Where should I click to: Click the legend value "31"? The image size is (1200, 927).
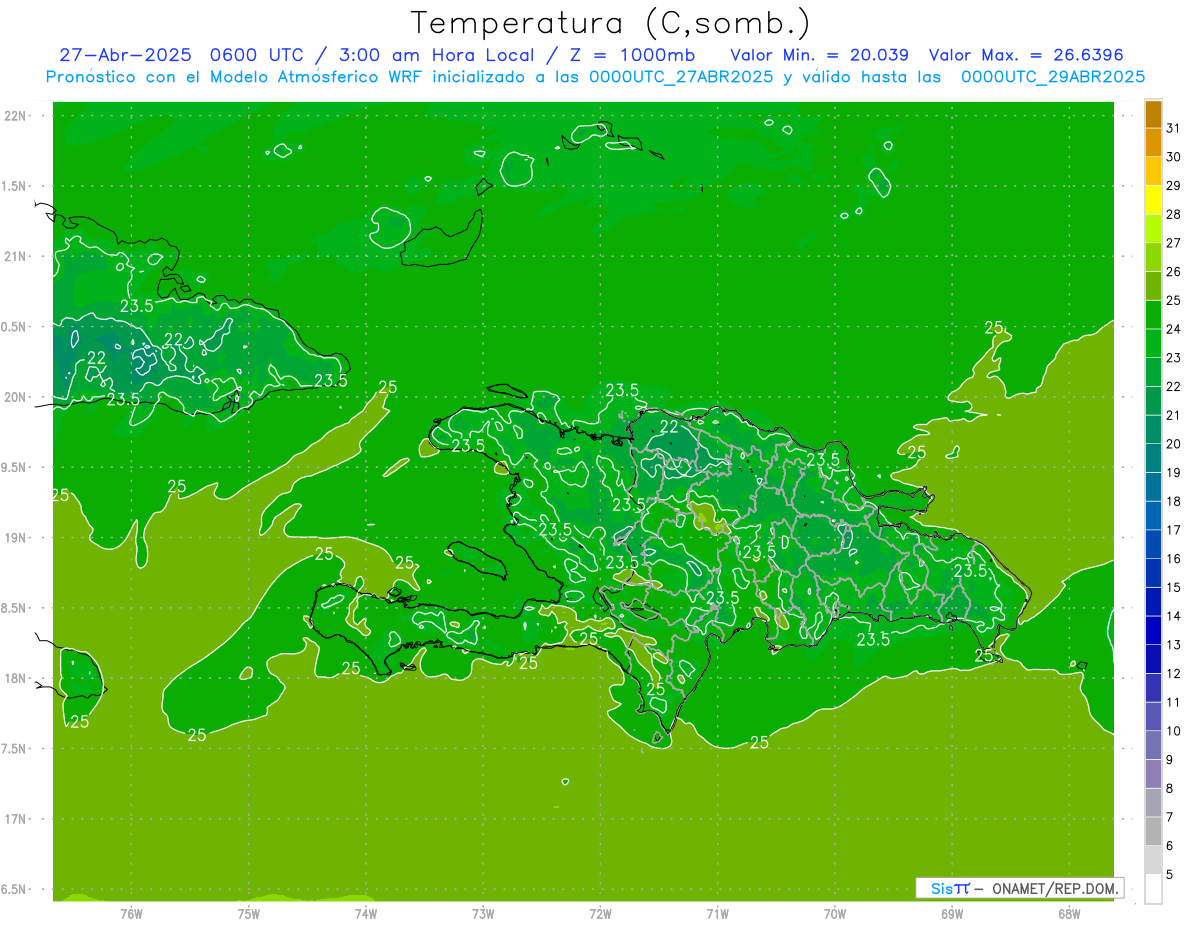coord(1173,128)
